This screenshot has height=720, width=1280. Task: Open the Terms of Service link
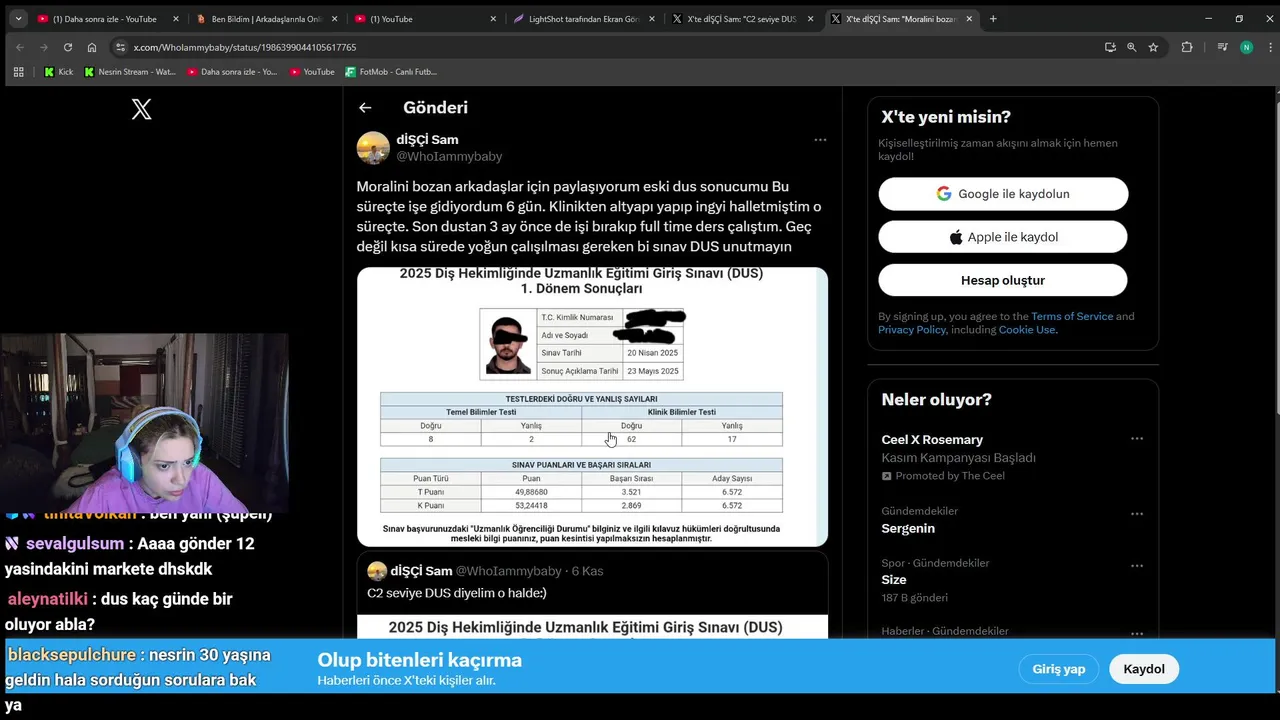tap(1072, 316)
